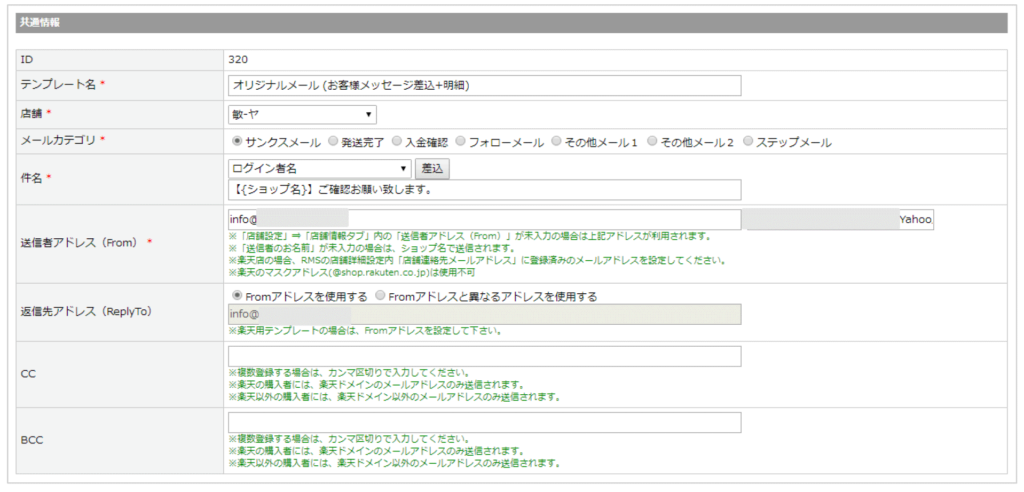Click the CC address input field

point(484,357)
